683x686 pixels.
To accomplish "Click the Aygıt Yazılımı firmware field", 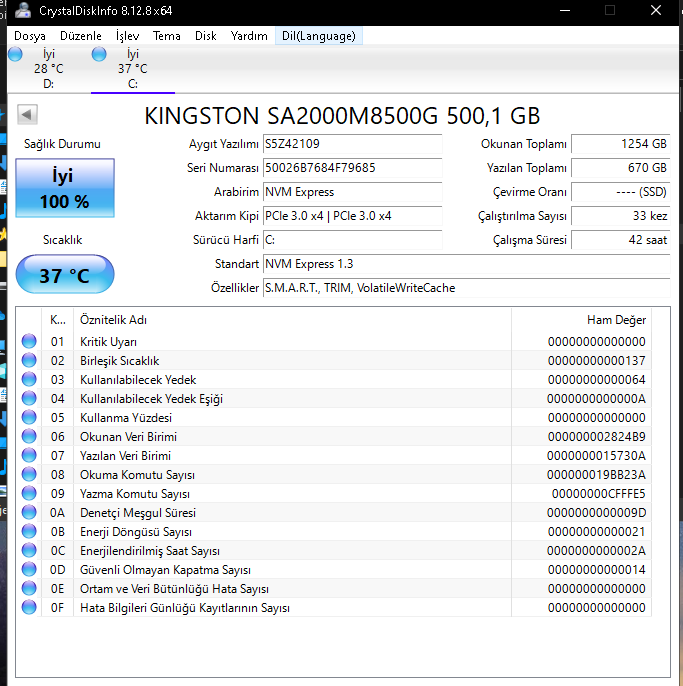I will (352, 144).
